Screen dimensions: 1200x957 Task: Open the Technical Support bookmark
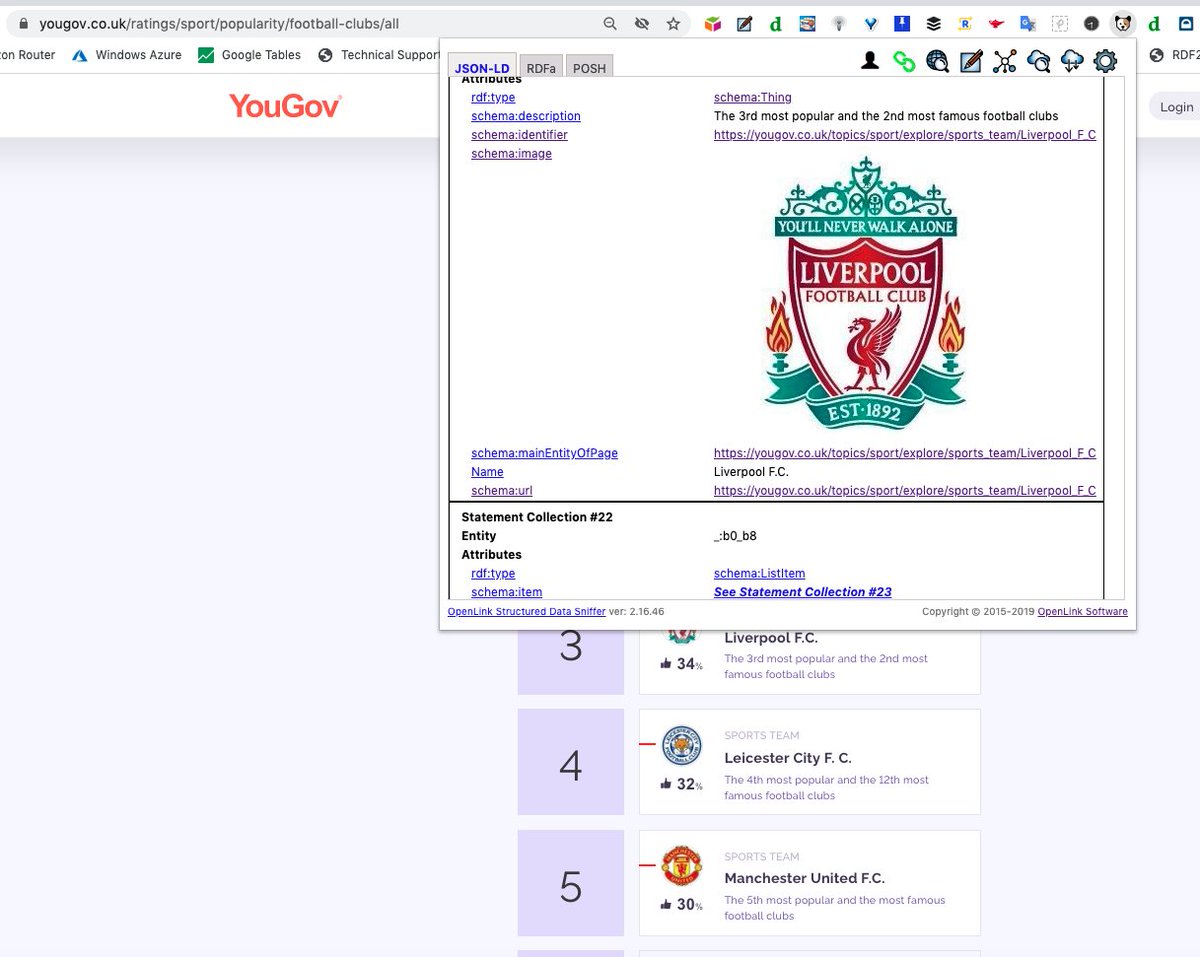379,55
